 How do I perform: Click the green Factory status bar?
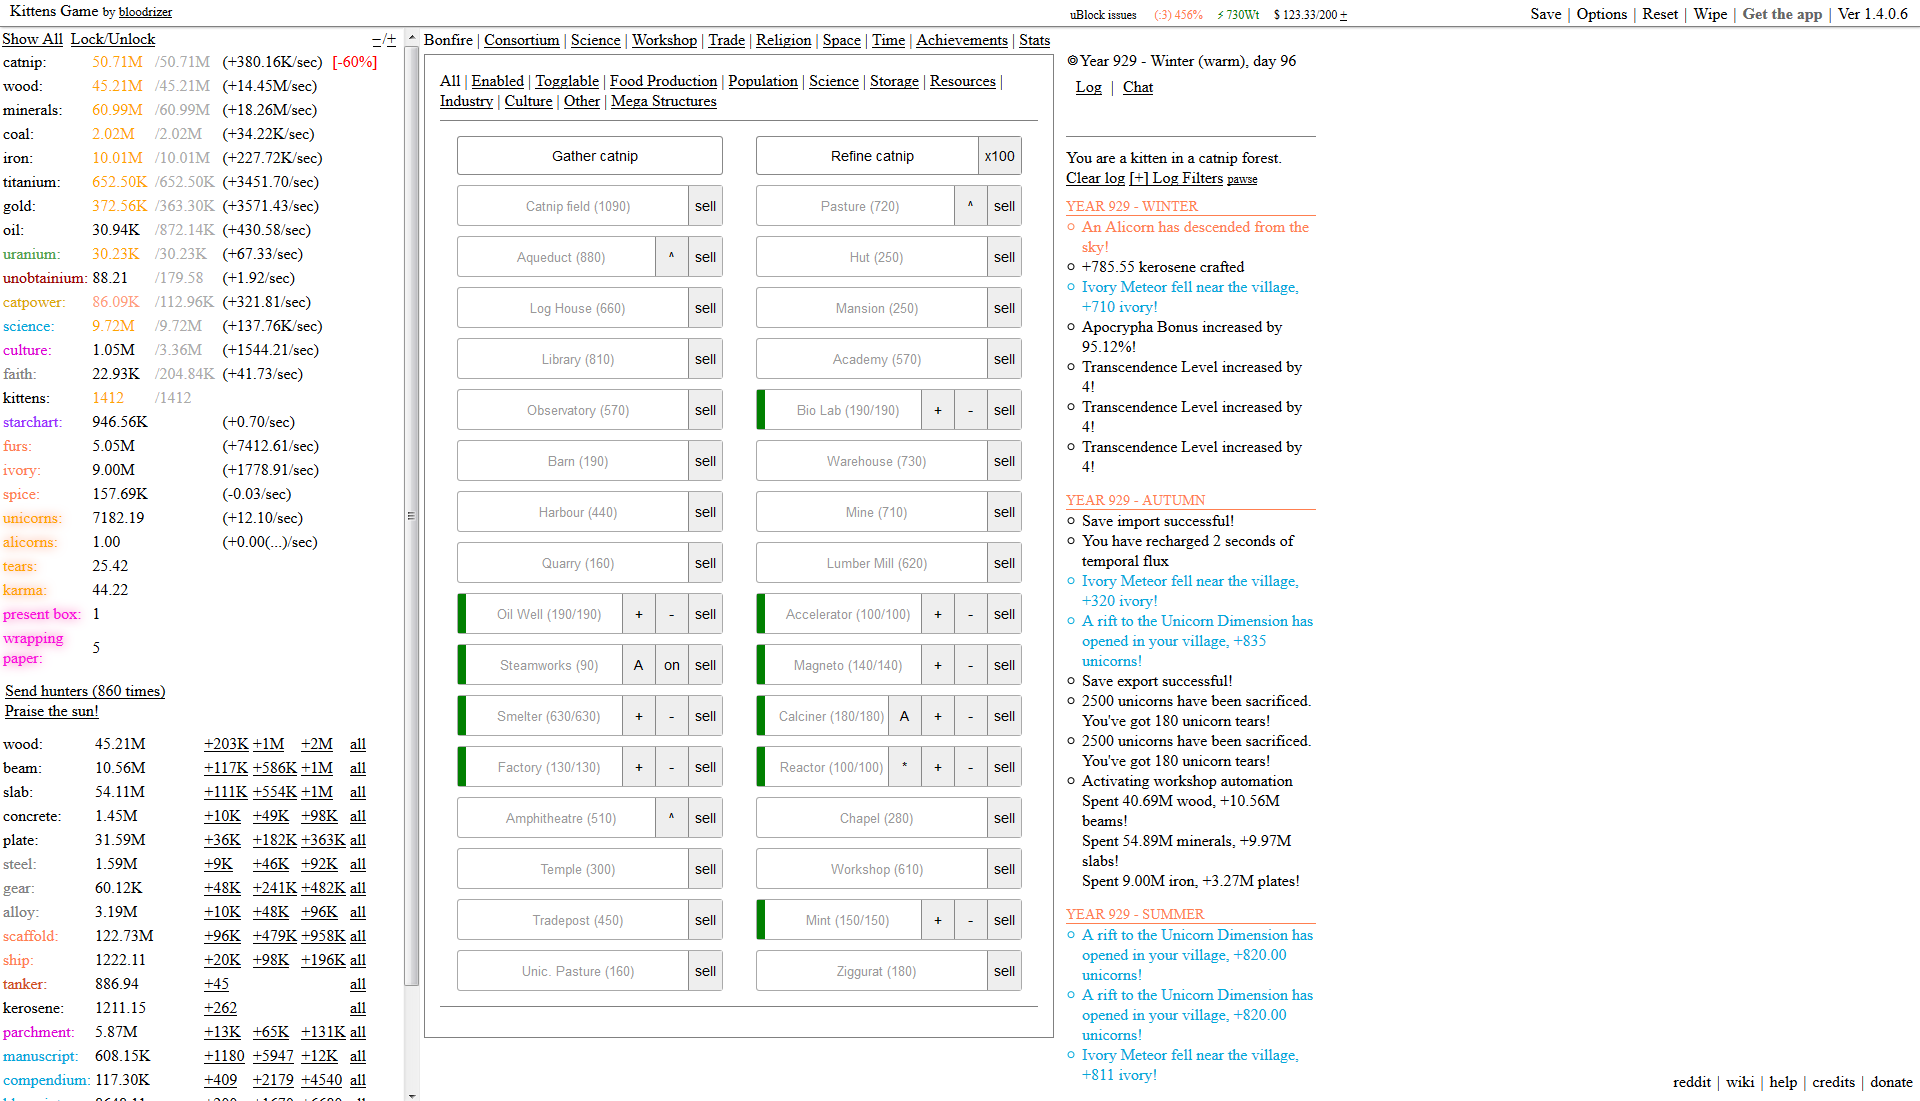(462, 767)
